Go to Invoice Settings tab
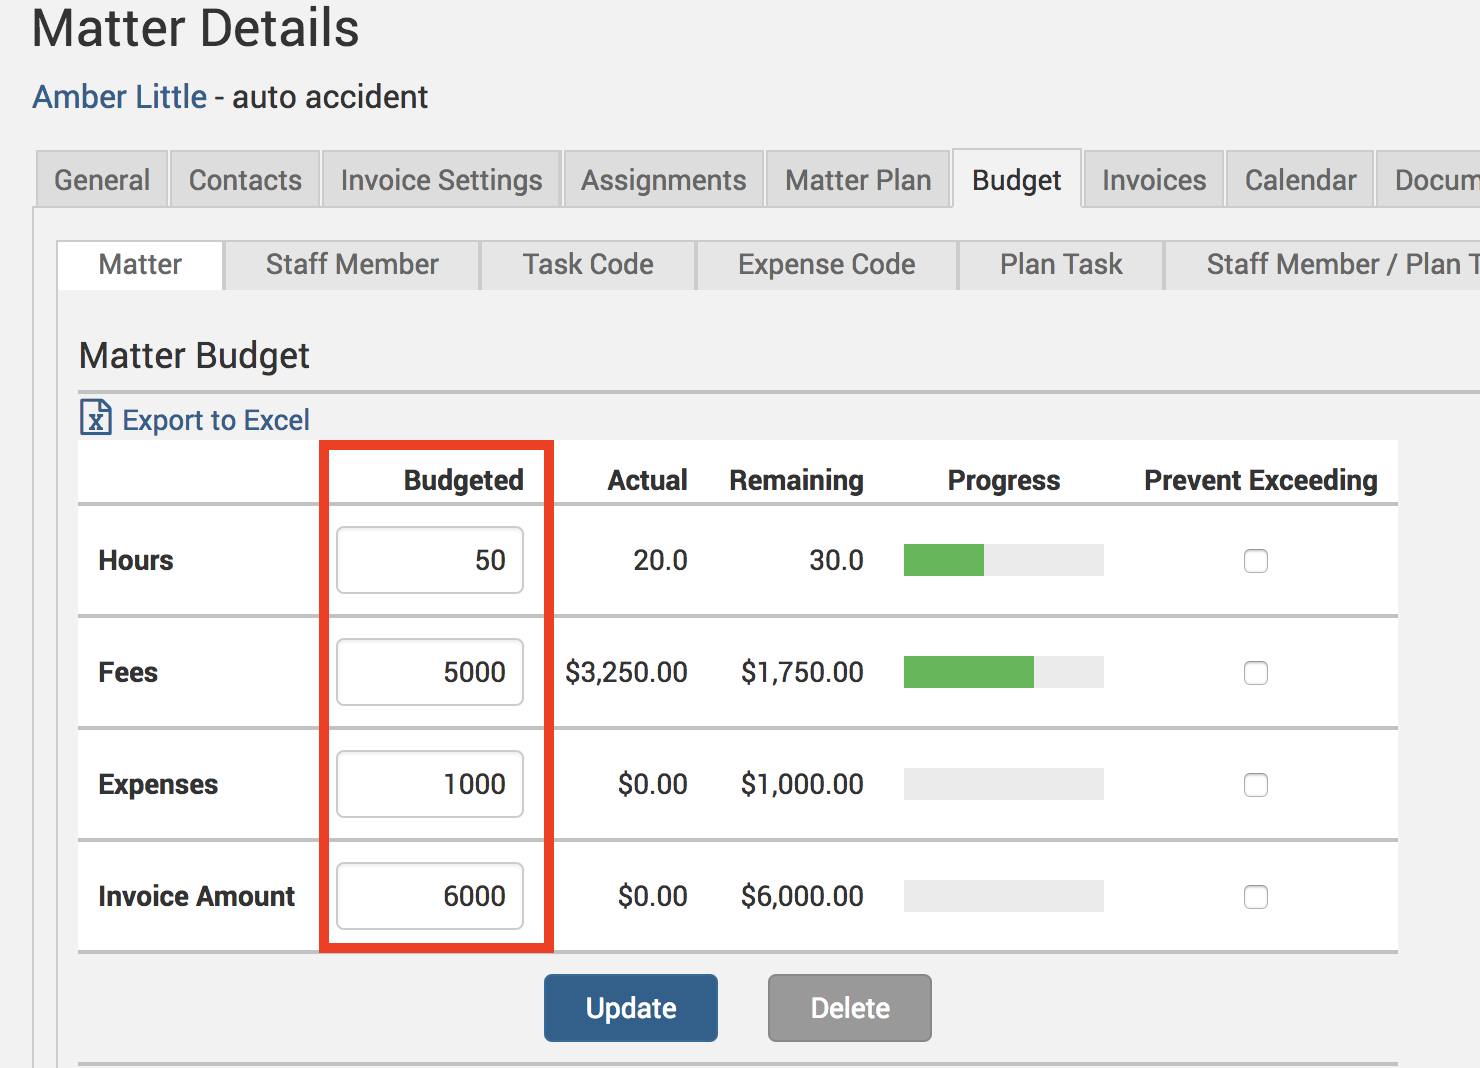 click(x=441, y=180)
